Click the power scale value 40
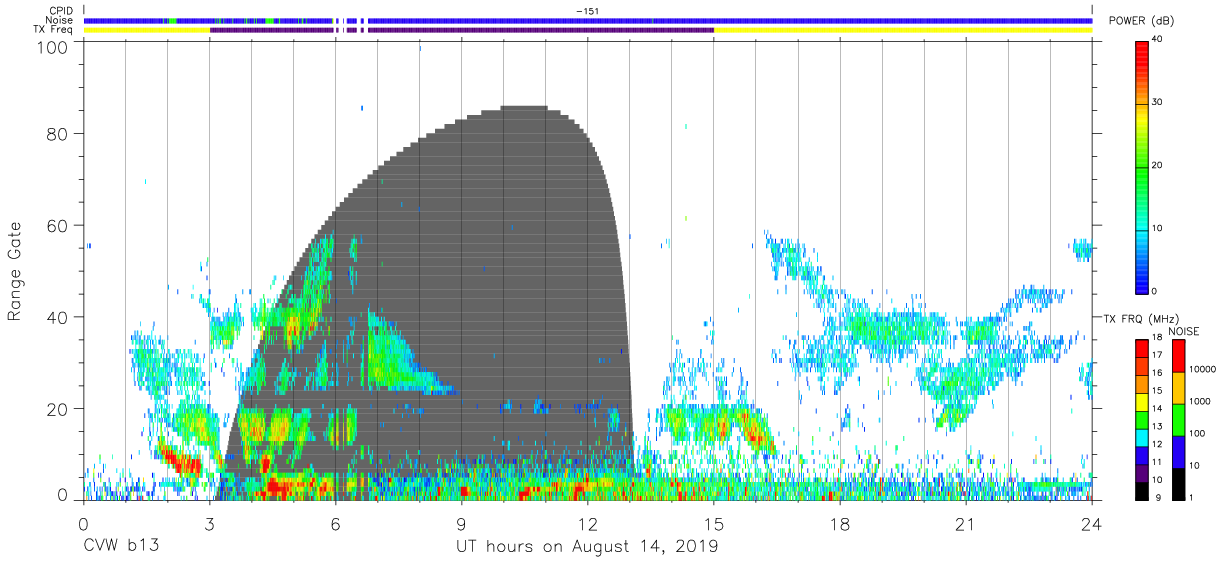The height and width of the screenshot is (567, 1228). [x=1158, y=40]
